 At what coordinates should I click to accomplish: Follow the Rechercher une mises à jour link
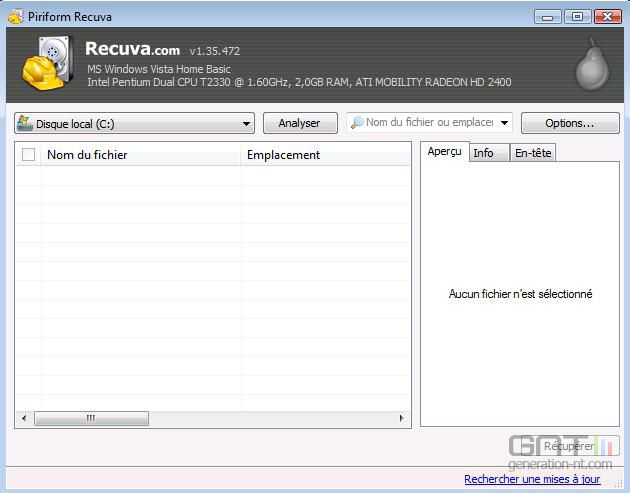click(x=532, y=479)
